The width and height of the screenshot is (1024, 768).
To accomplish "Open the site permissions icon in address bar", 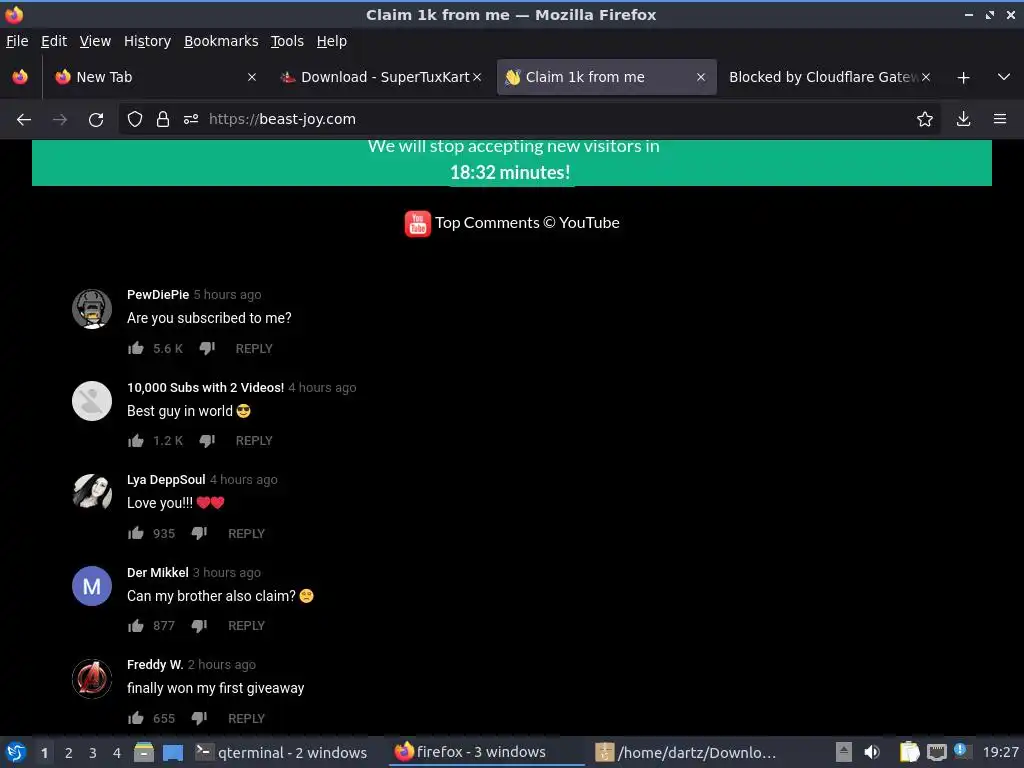I will click(x=191, y=119).
